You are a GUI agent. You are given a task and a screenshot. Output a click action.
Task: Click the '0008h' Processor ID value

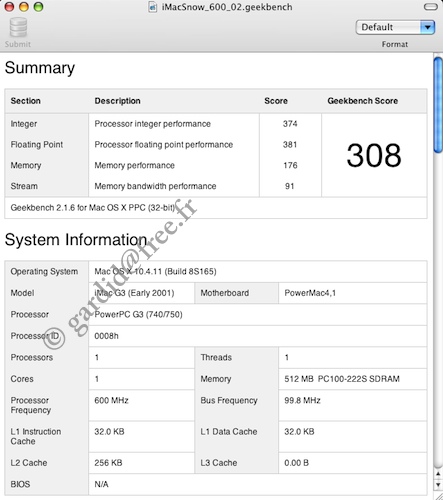click(106, 336)
